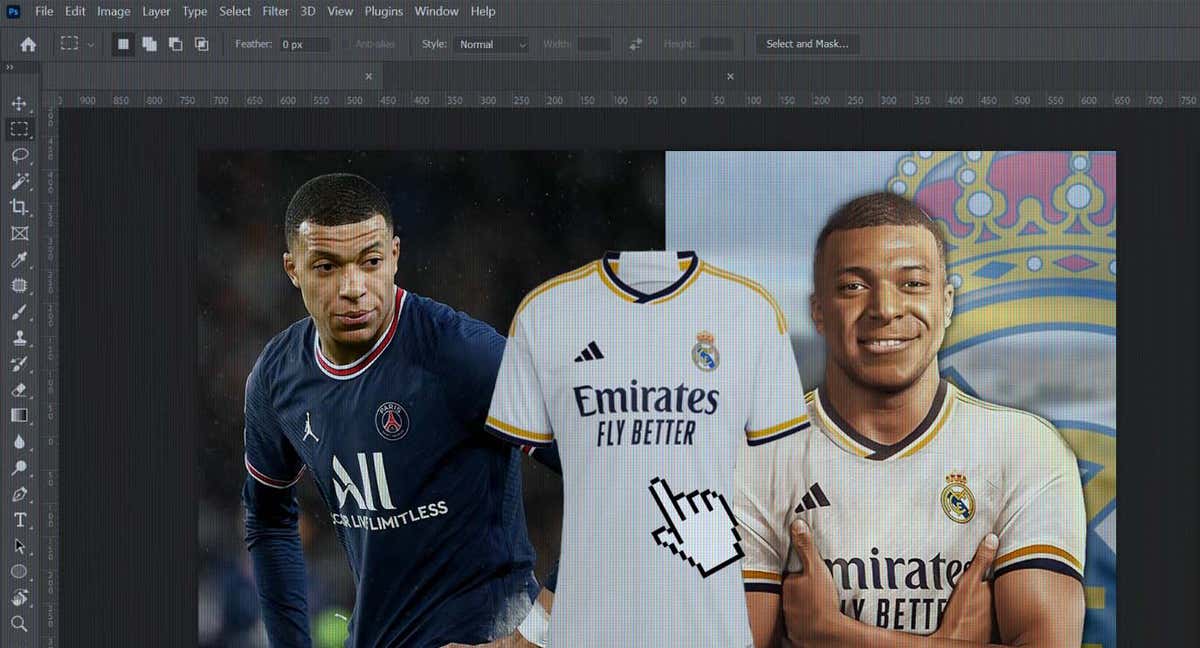The width and height of the screenshot is (1200, 648).
Task: Select the Blur tool
Action: pos(19,441)
